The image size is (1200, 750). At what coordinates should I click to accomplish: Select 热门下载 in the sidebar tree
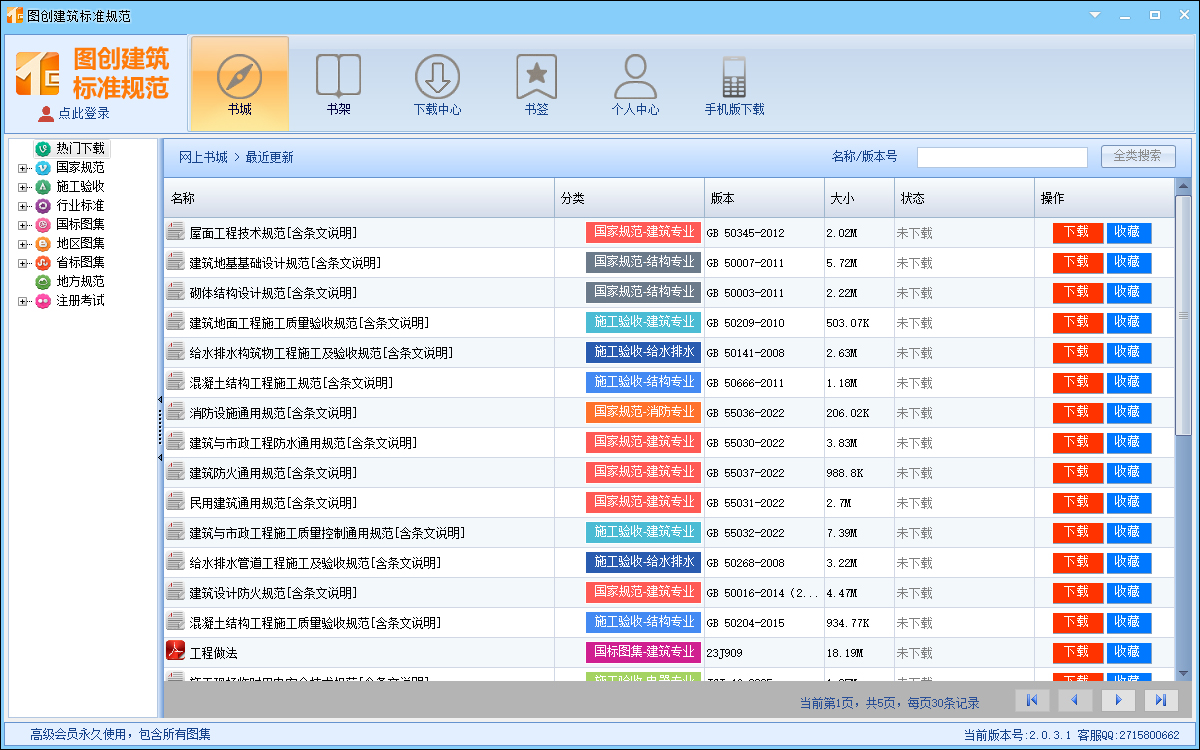coord(79,148)
